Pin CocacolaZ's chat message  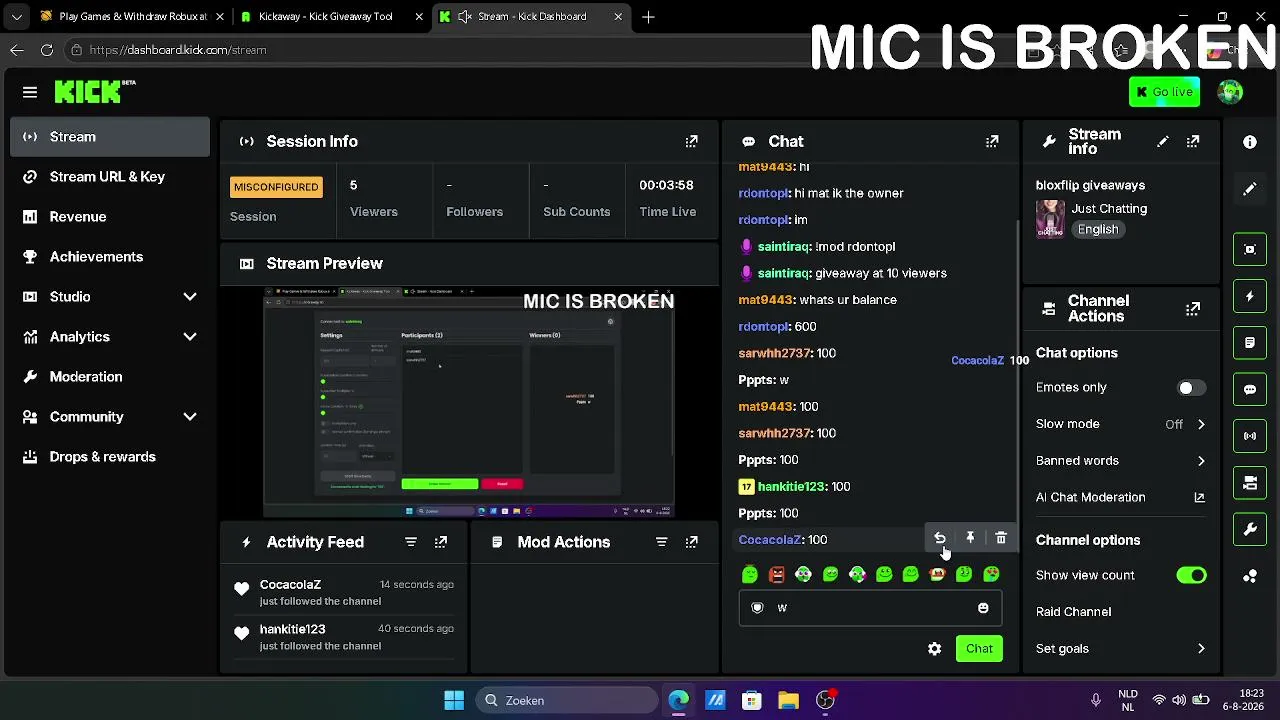(970, 539)
